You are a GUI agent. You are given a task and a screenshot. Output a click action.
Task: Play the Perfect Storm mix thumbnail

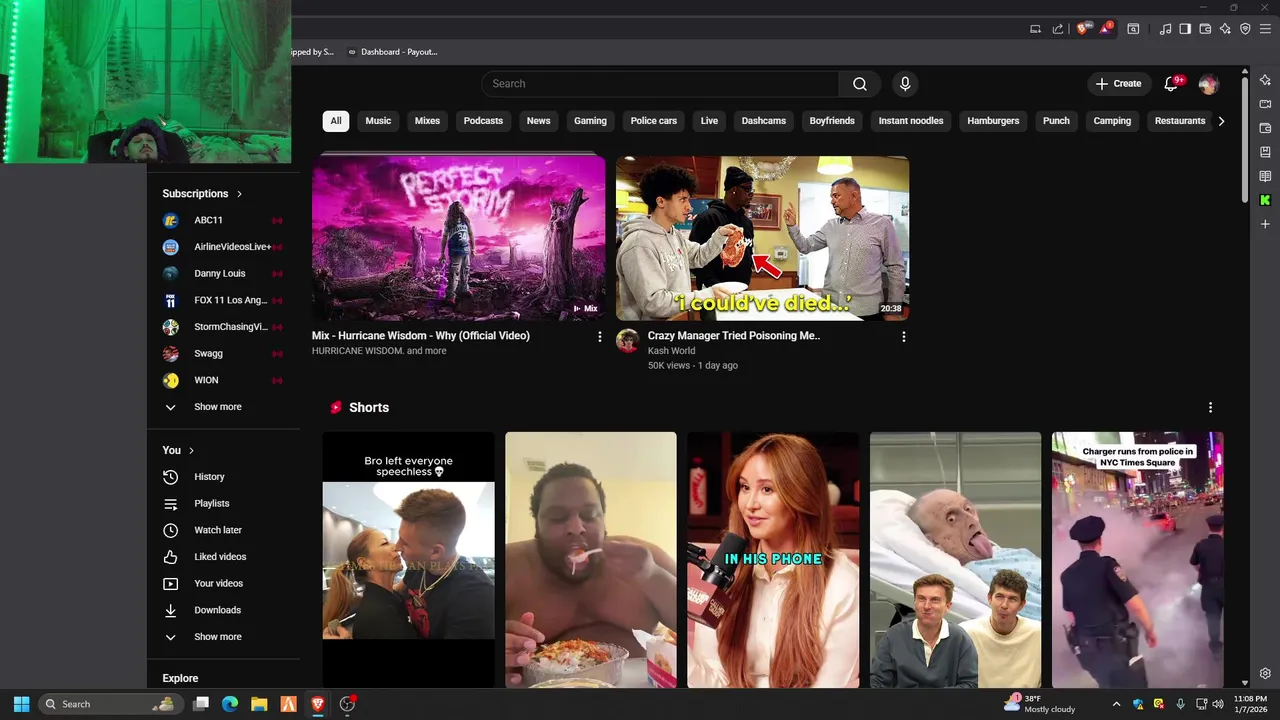458,238
